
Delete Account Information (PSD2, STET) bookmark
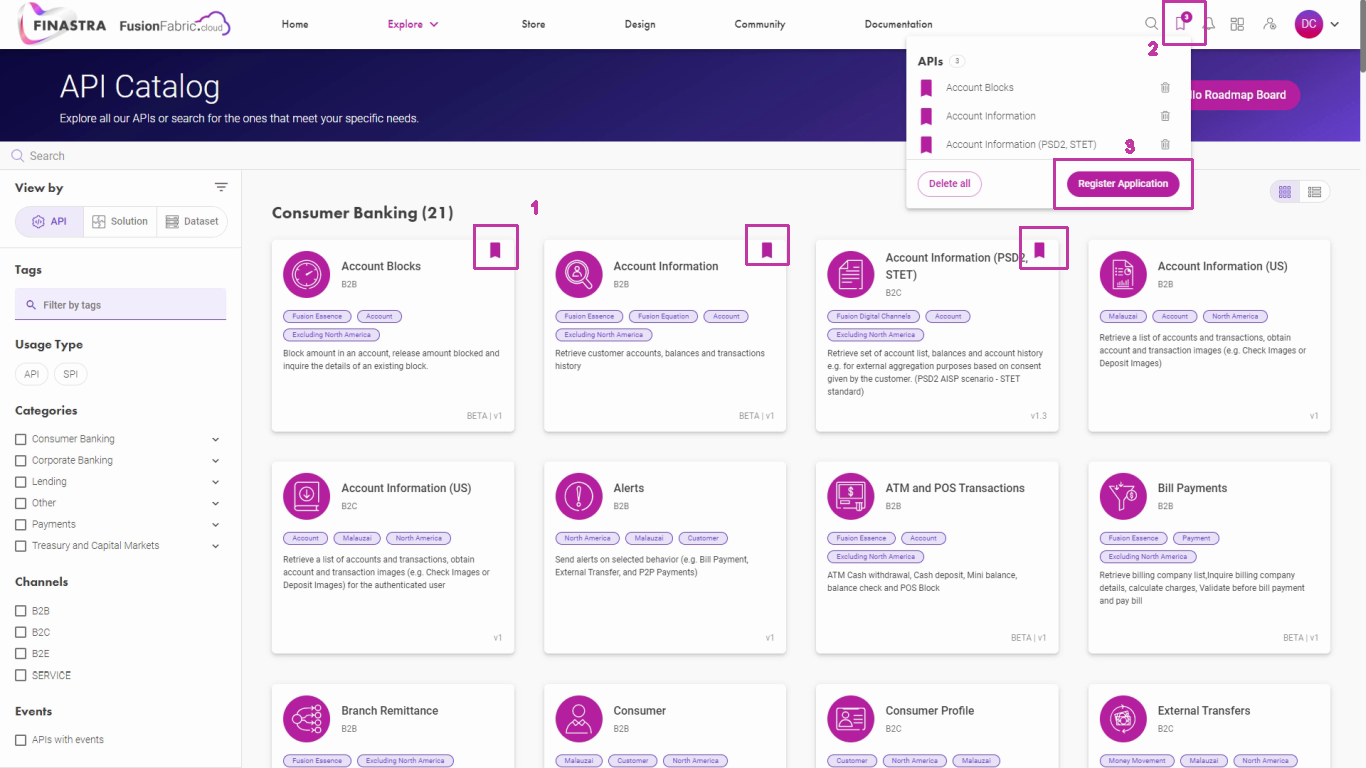[1165, 144]
